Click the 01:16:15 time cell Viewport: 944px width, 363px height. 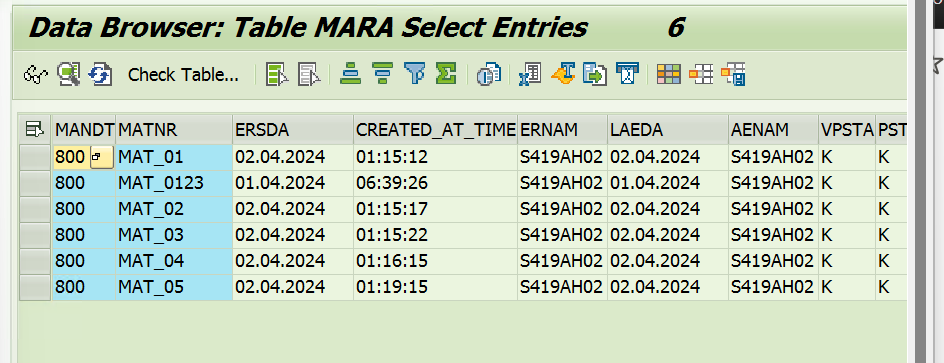pyautogui.click(x=435, y=261)
